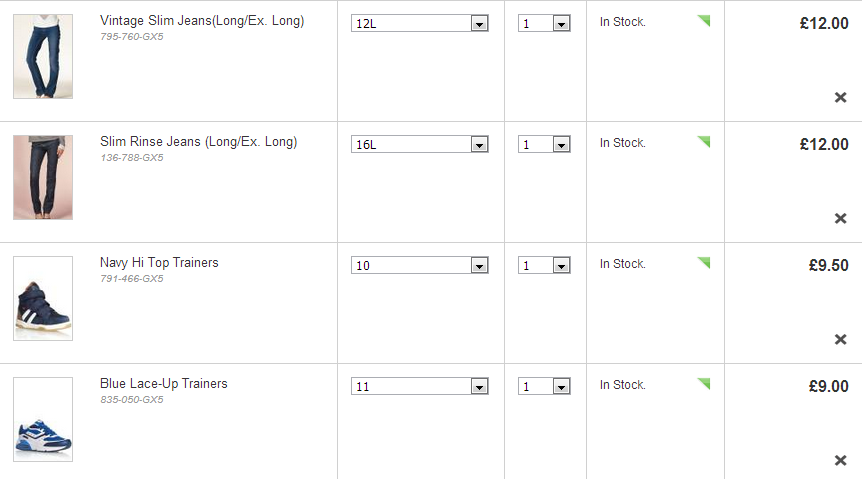Click green stock corner flag for Vintage Slim Jeans

(x=704, y=20)
